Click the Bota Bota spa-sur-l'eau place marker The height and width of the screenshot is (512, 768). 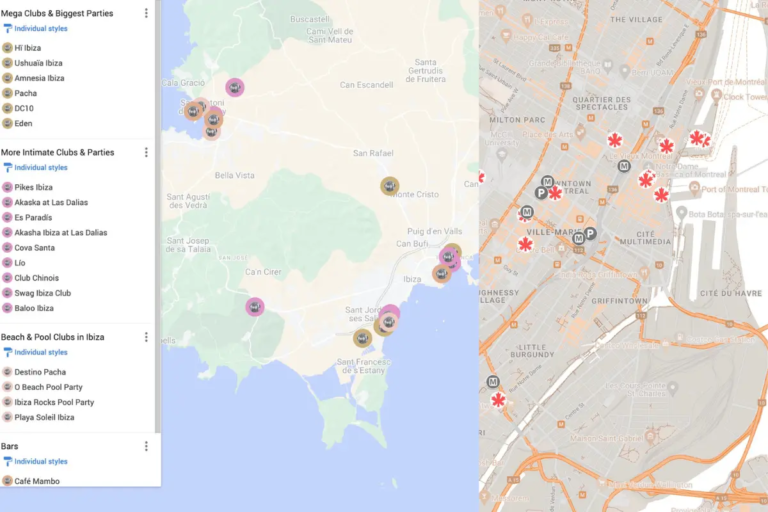(681, 213)
